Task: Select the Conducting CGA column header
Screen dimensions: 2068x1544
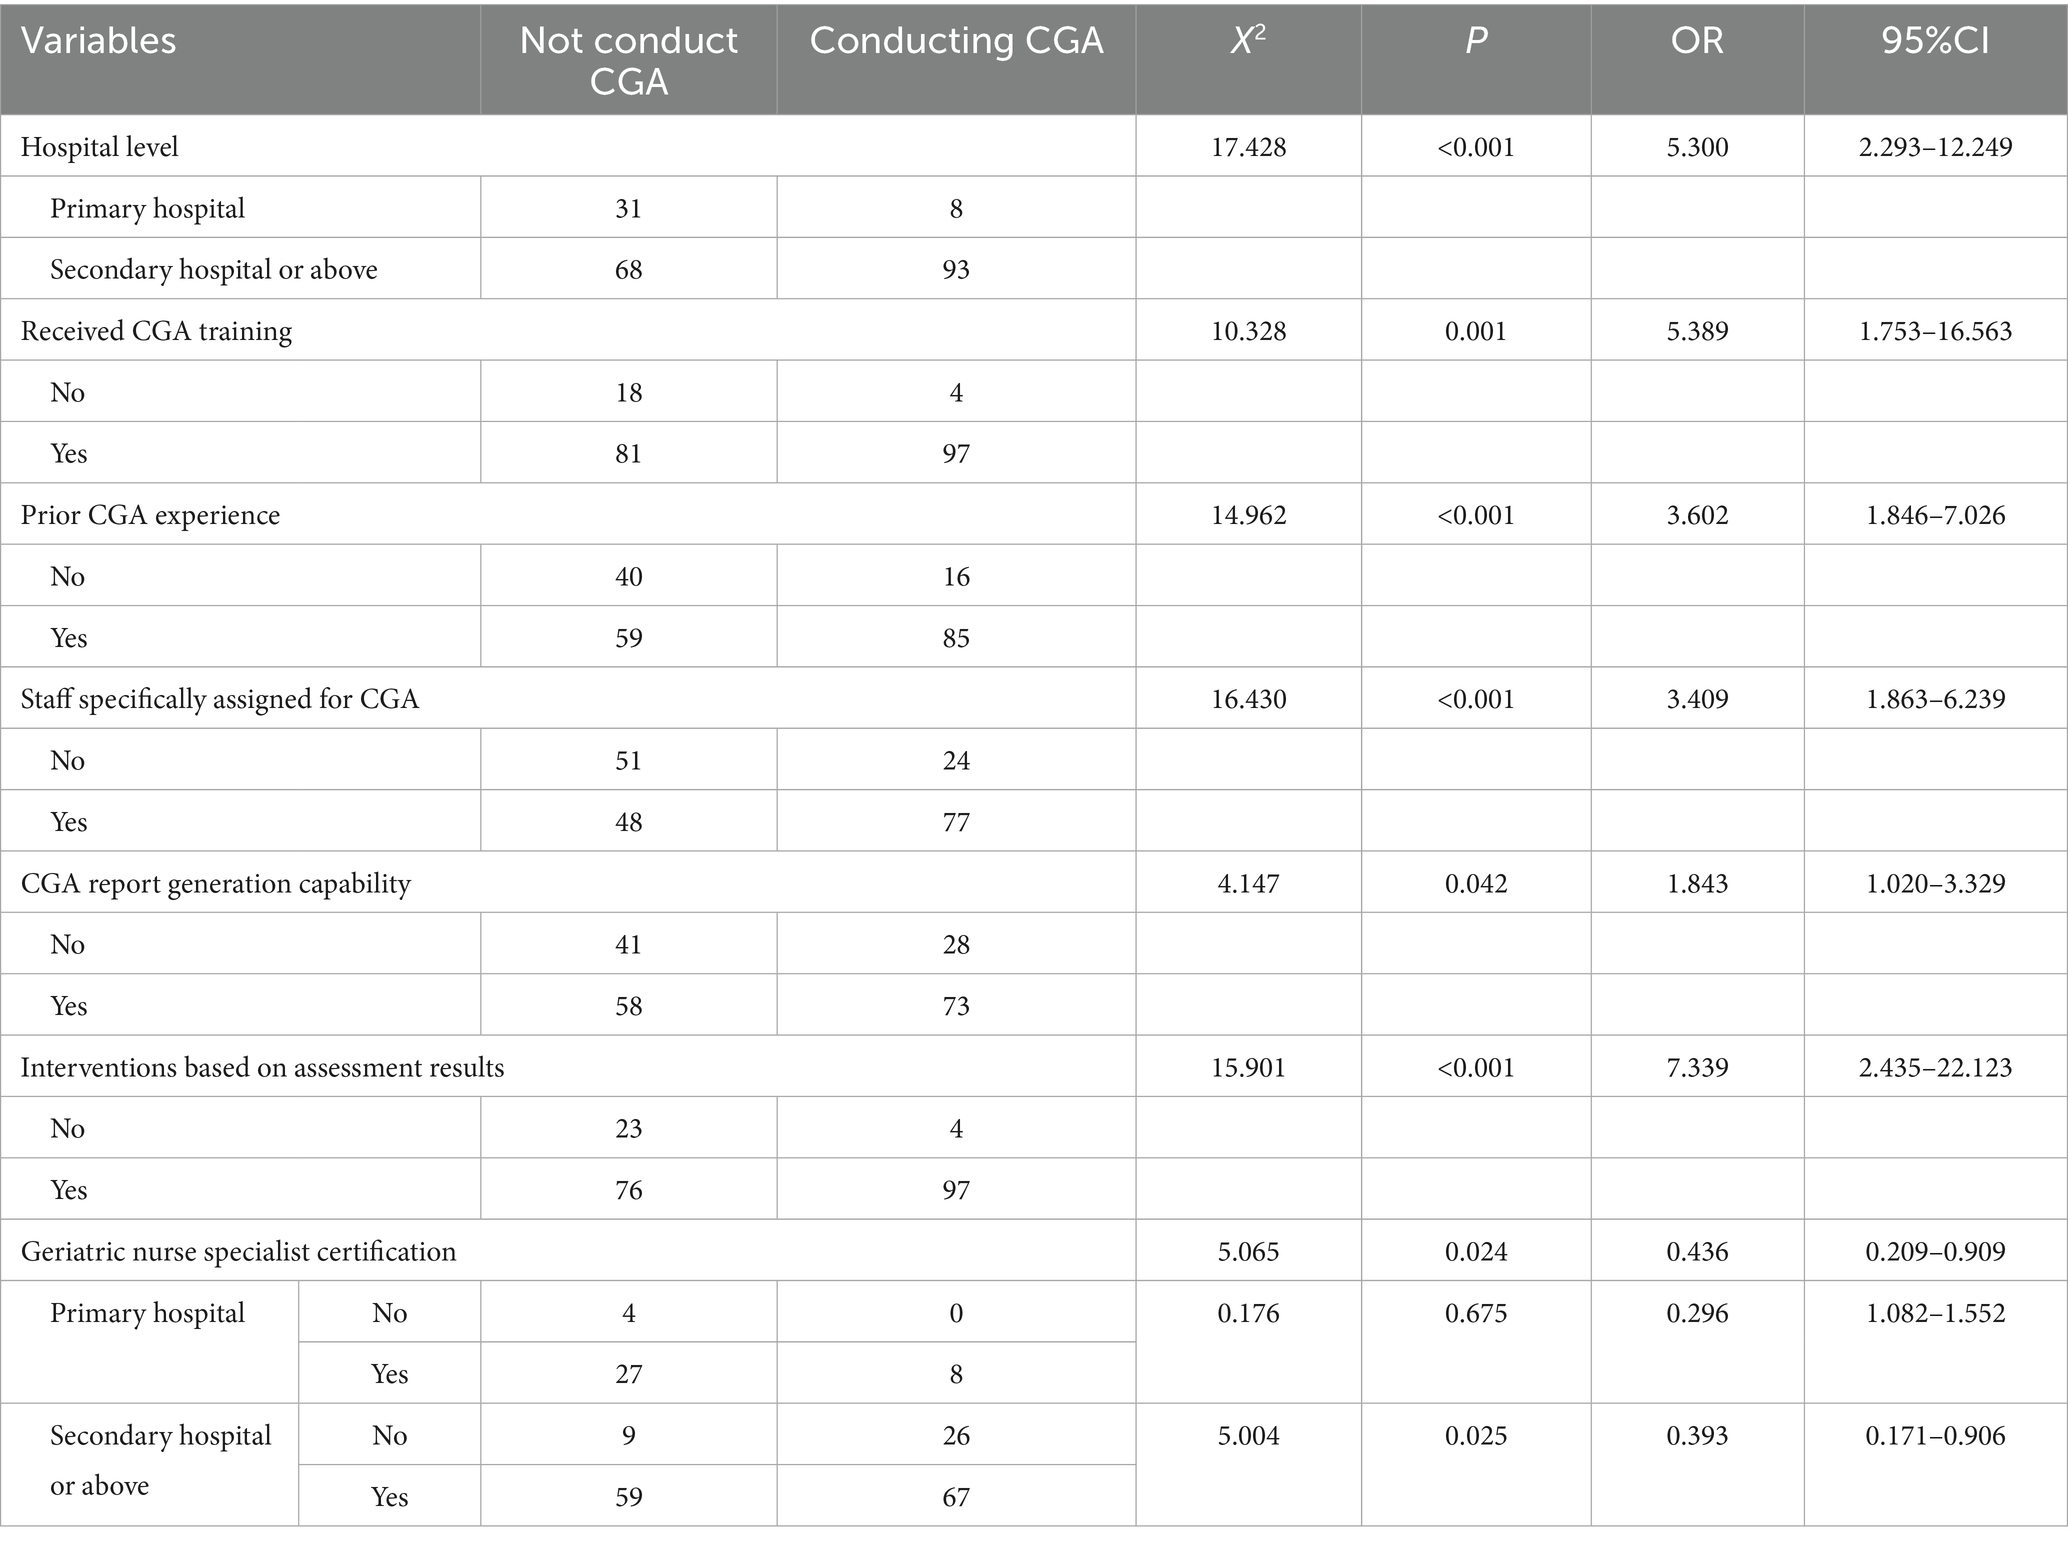Action: click(x=956, y=41)
